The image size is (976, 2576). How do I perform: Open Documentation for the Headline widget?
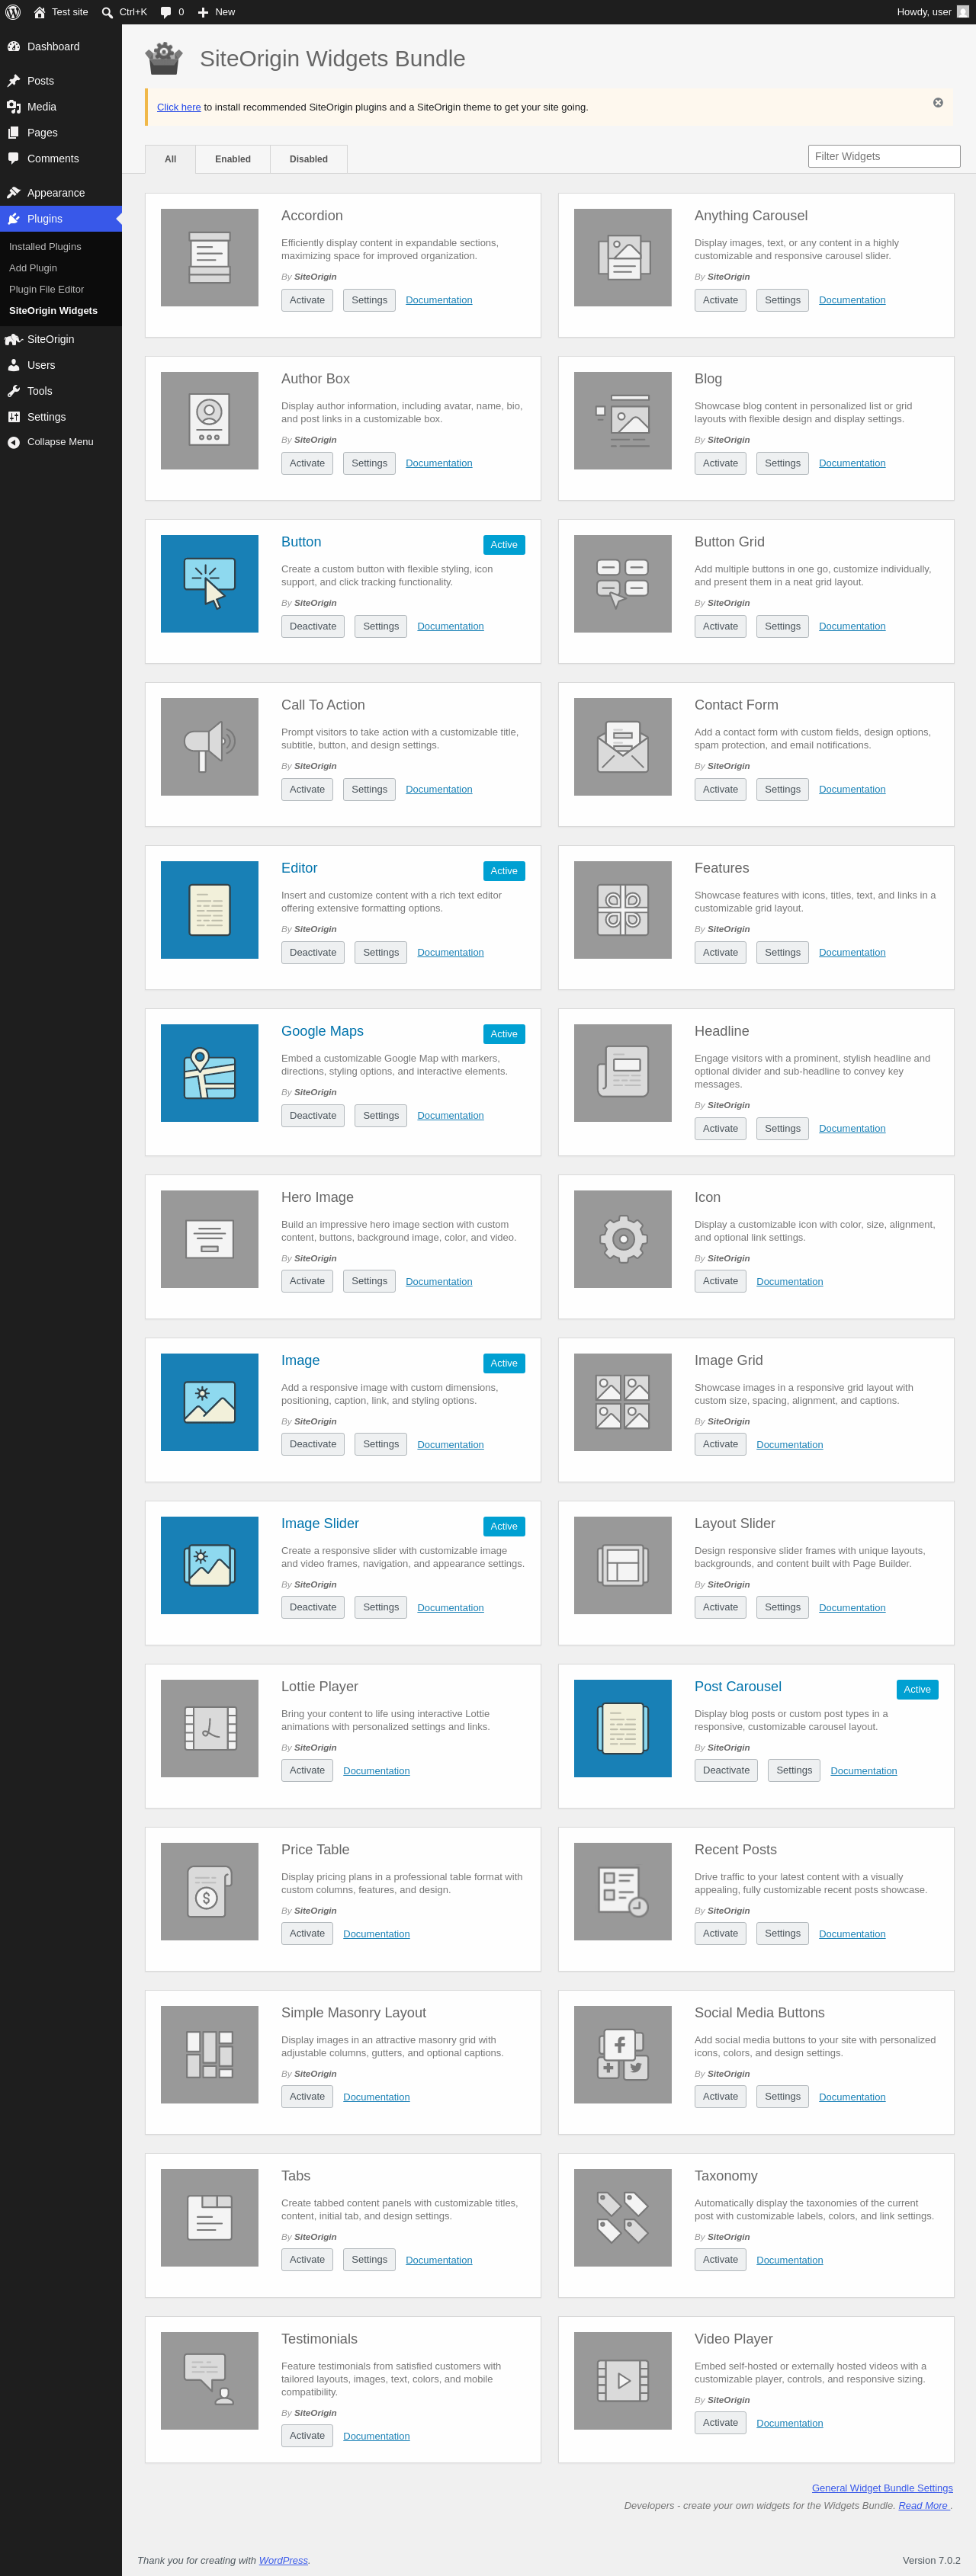pos(852,1128)
